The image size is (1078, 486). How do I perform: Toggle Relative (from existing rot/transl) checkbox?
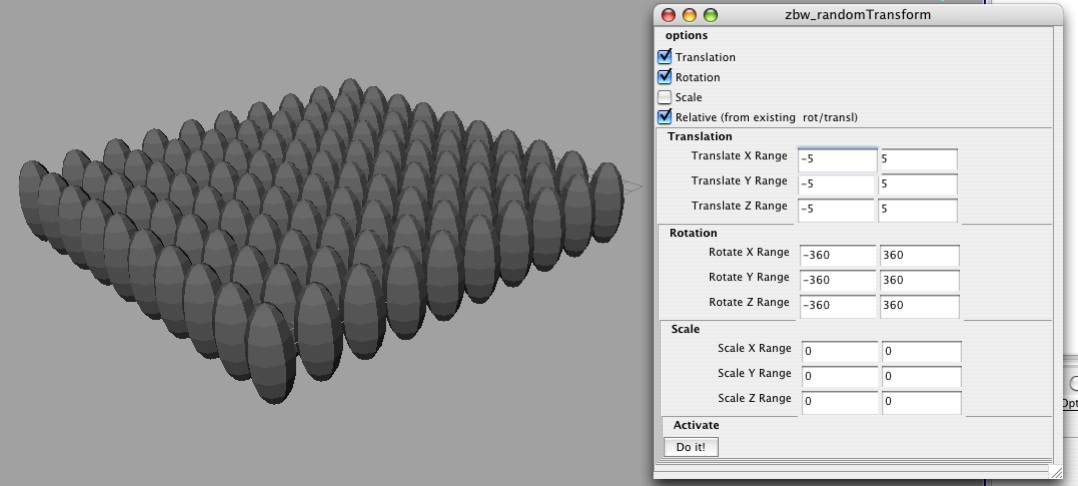tap(665, 117)
